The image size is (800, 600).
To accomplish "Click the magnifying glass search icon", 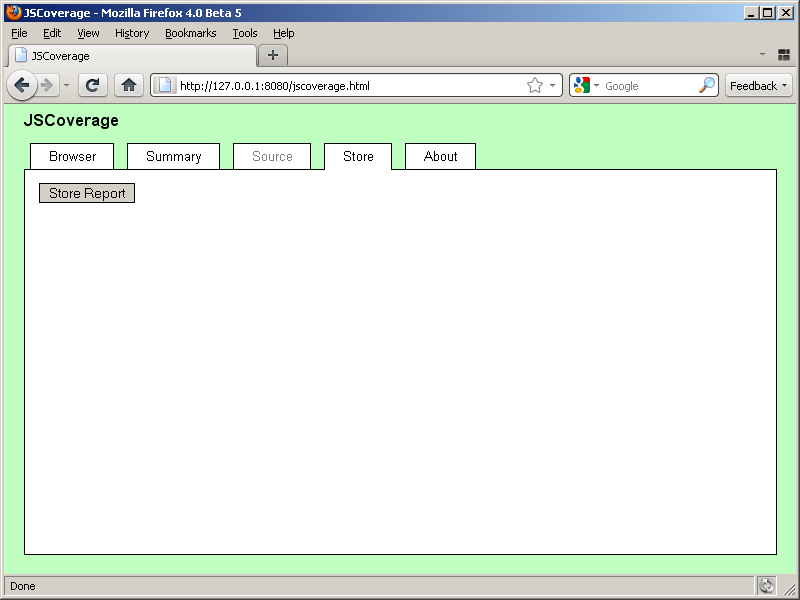I will point(707,85).
